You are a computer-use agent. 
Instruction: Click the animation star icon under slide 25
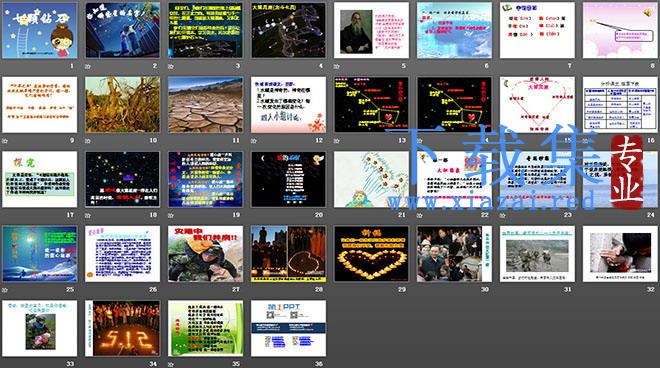pyautogui.click(x=5, y=290)
